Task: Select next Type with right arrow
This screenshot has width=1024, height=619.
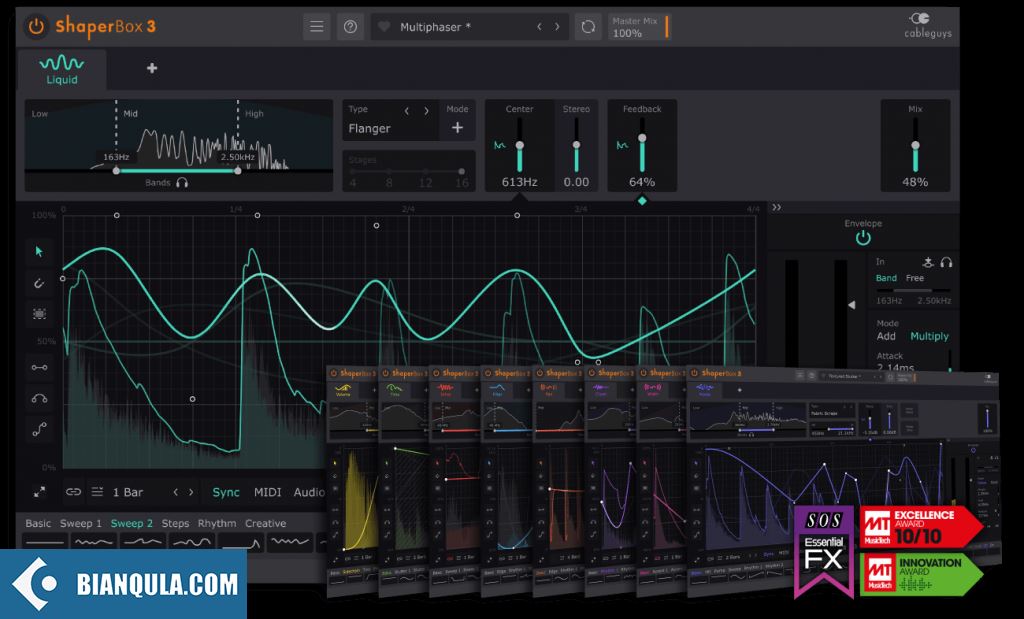Action: coord(426,111)
